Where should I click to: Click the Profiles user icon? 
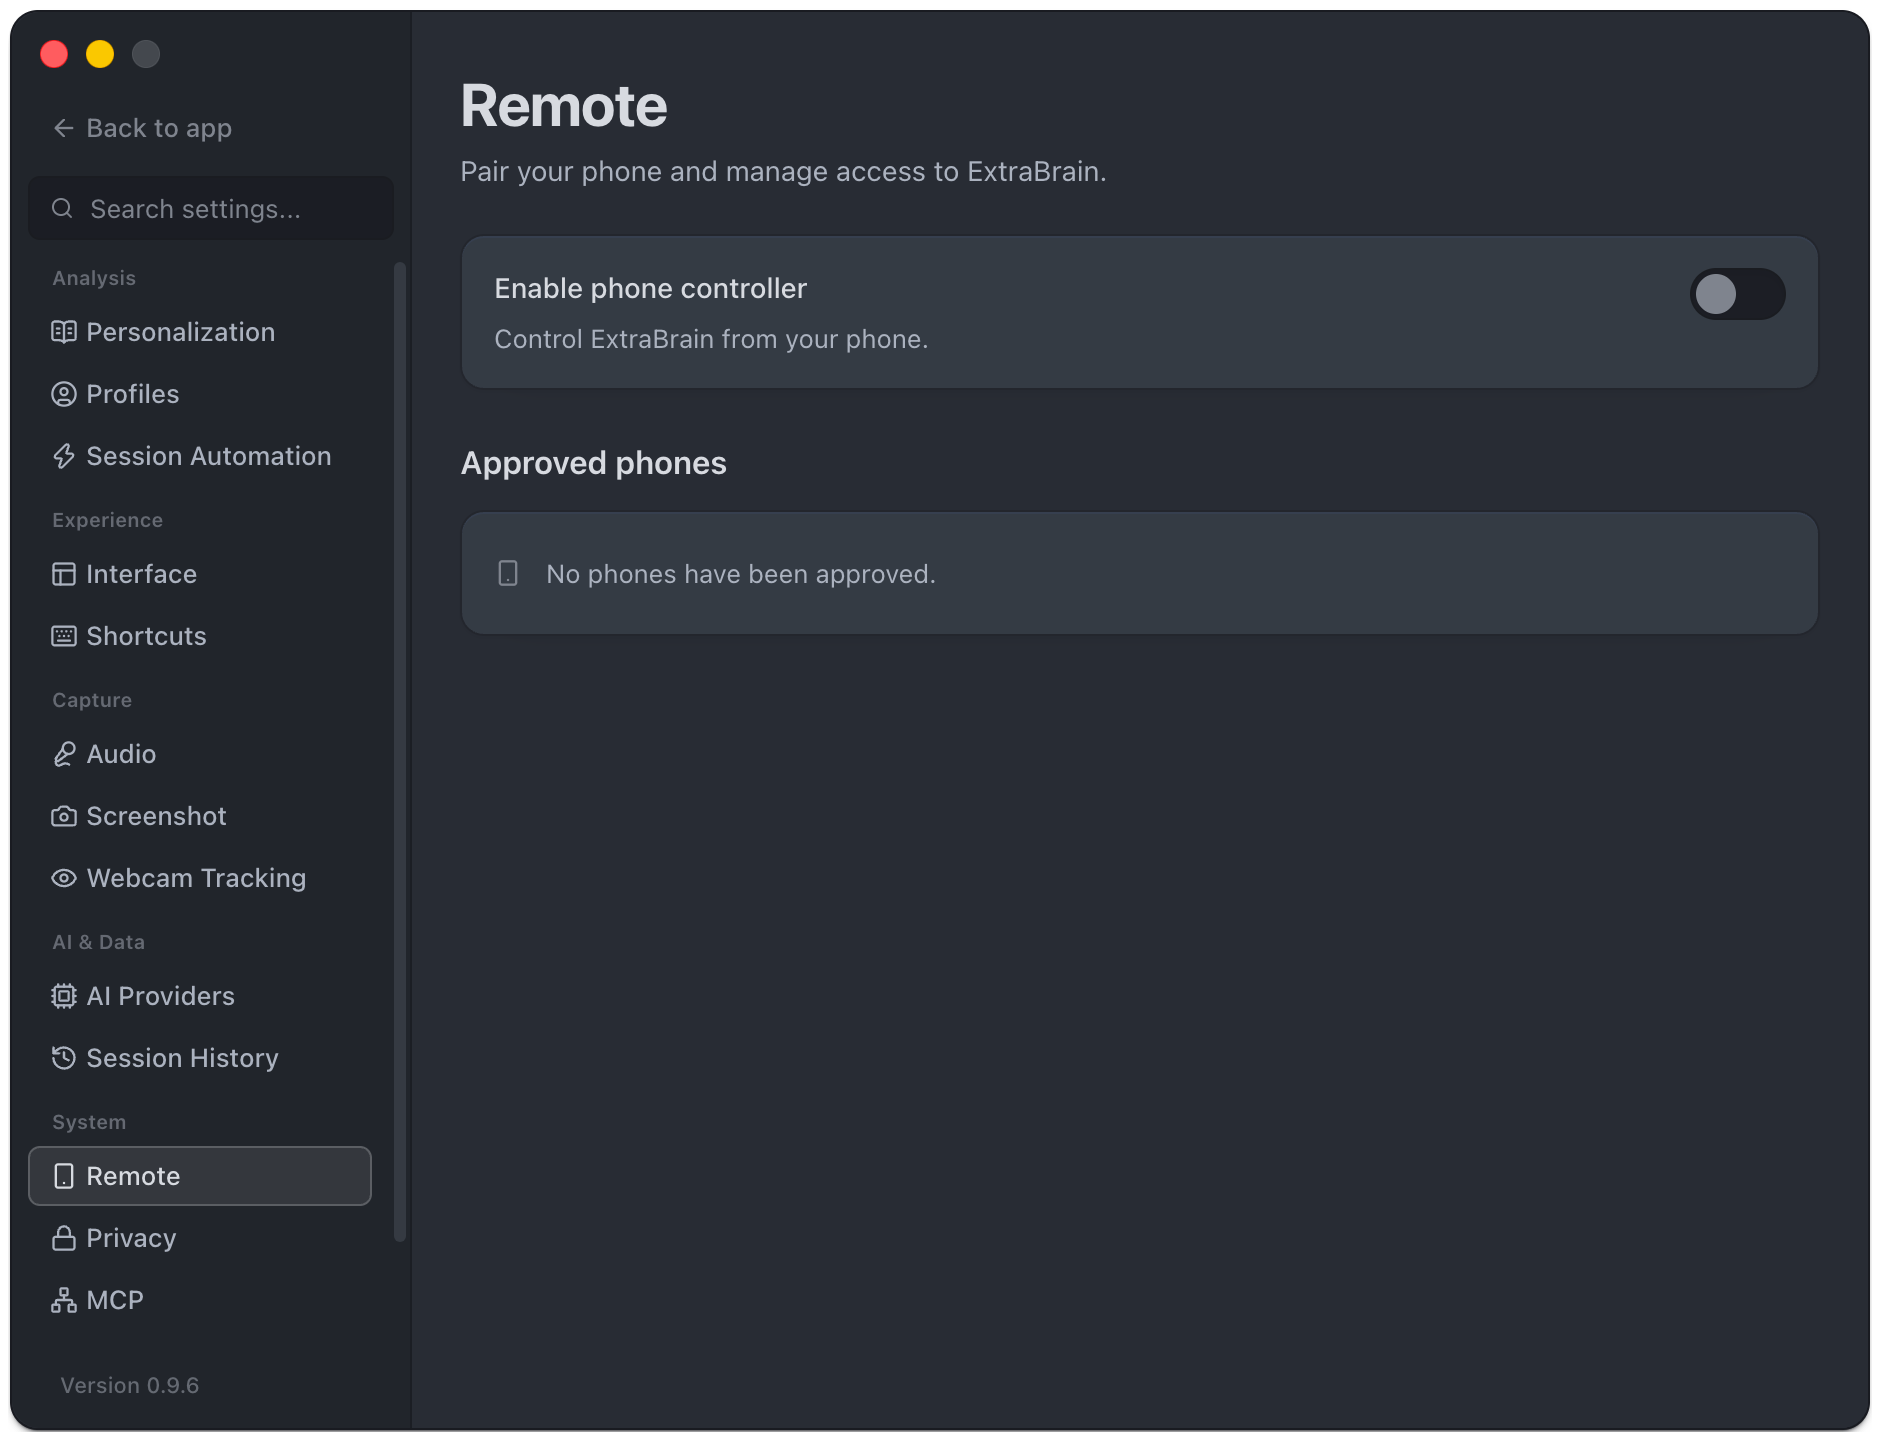[64, 394]
